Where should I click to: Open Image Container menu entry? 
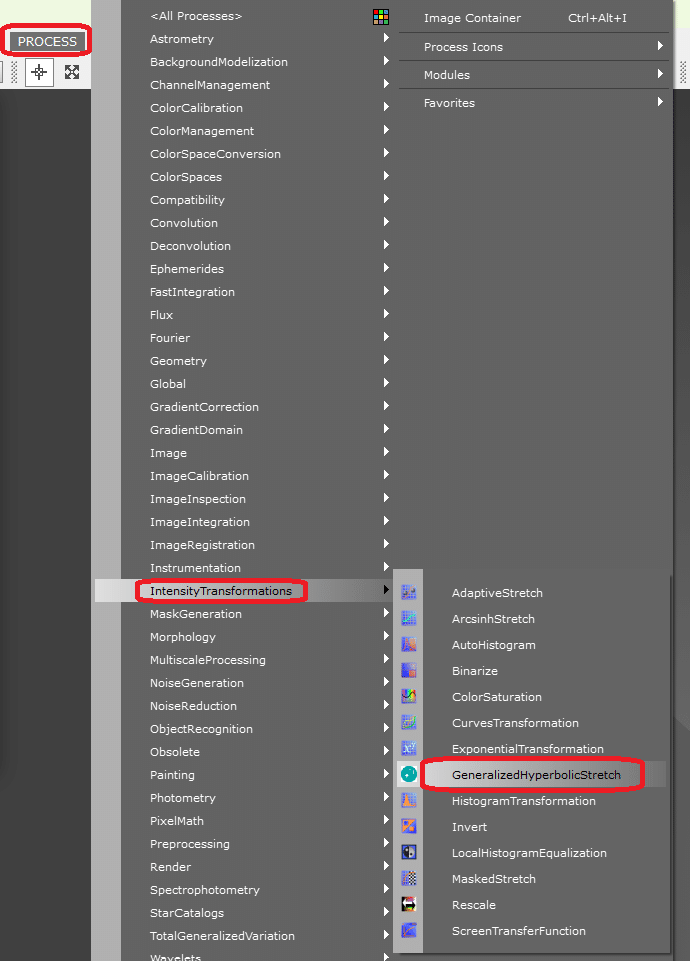pos(472,18)
